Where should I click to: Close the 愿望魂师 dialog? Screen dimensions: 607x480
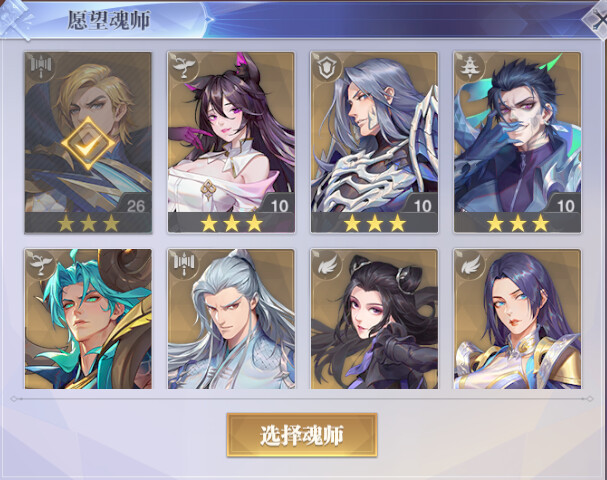tap(596, 19)
